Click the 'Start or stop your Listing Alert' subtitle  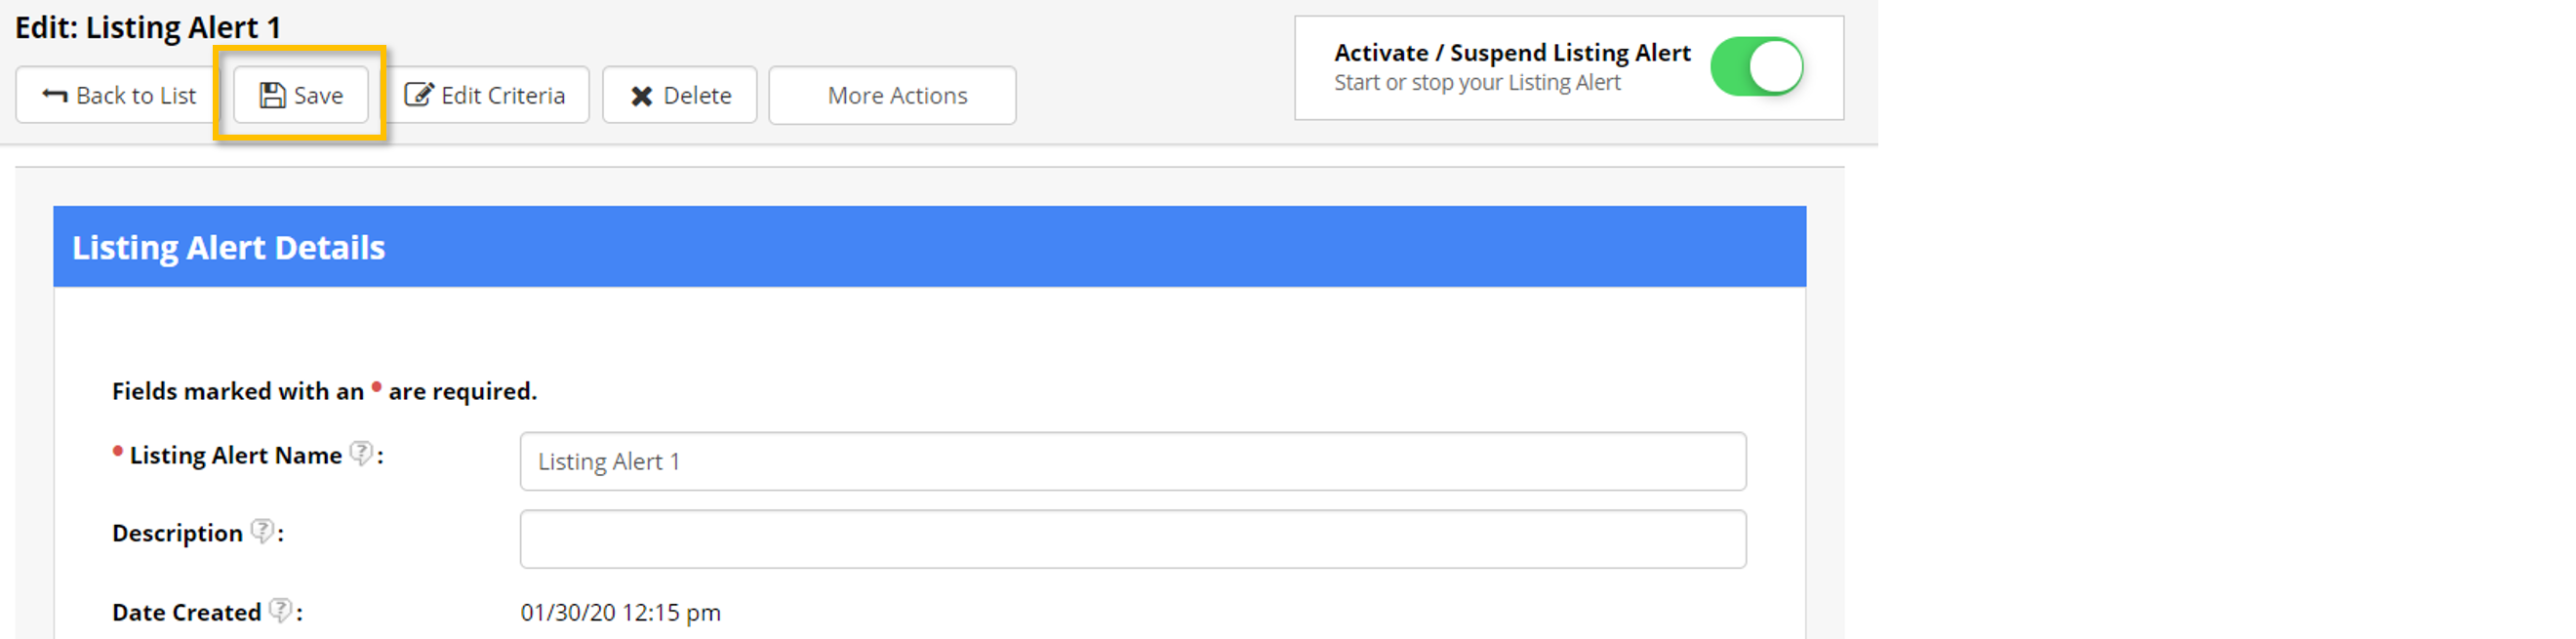[x=1476, y=83]
